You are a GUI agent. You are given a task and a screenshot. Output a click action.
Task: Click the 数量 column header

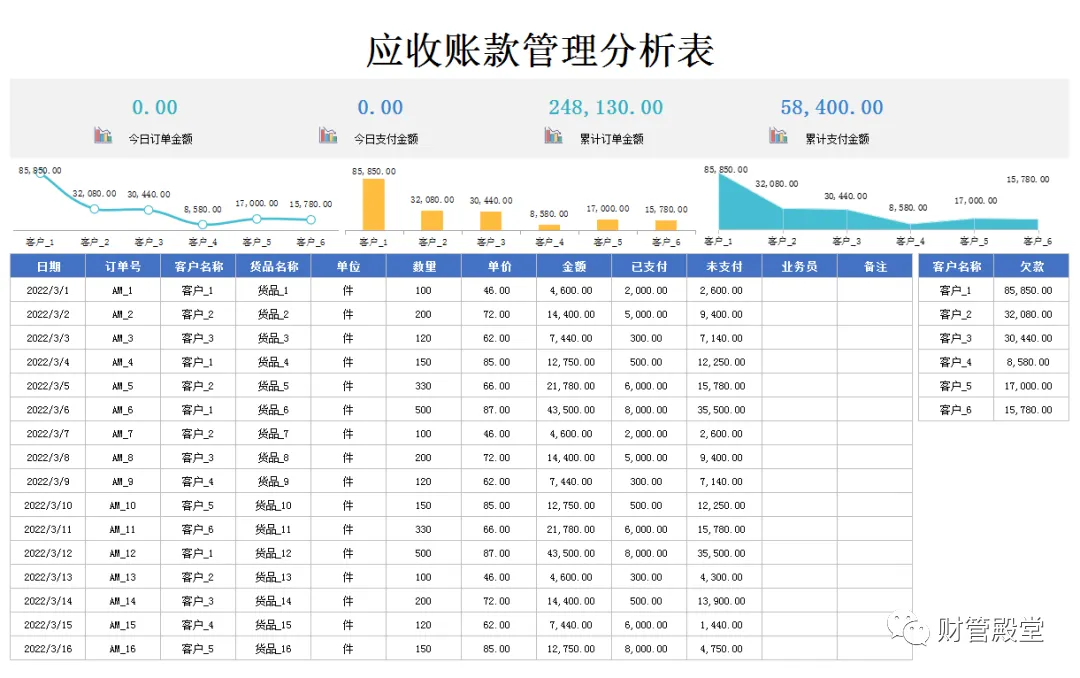point(424,266)
